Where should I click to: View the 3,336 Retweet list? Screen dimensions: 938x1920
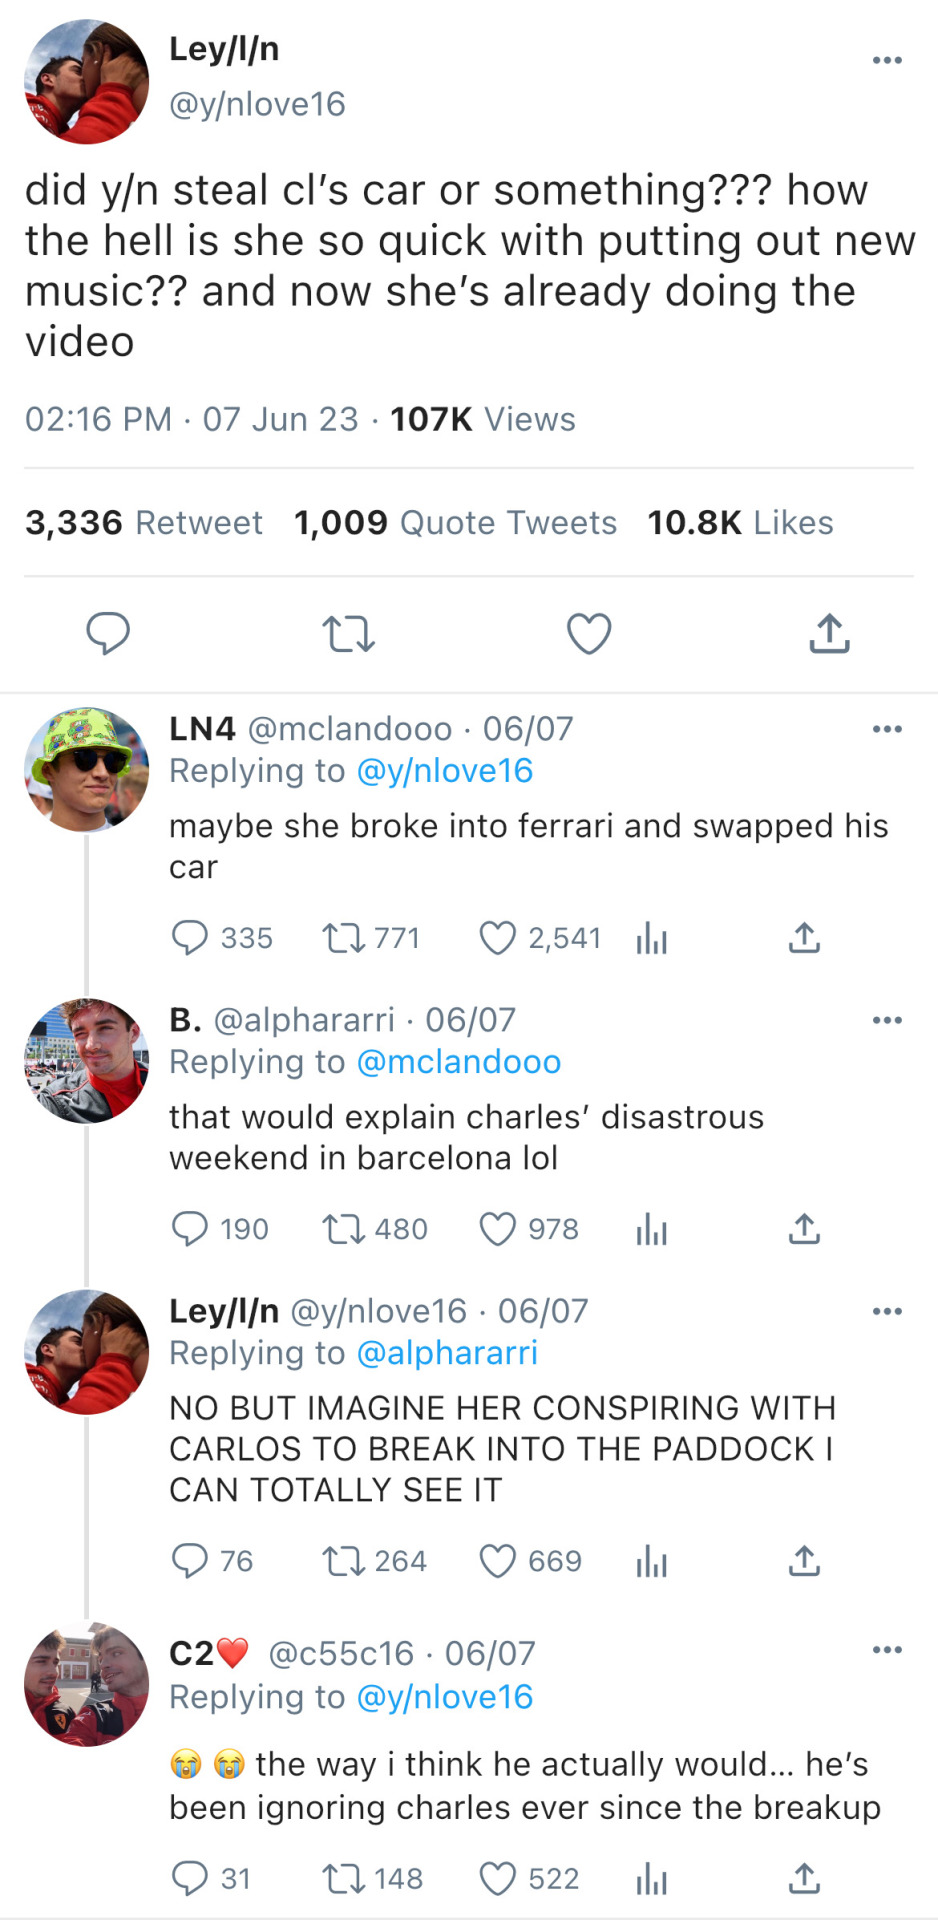(144, 523)
